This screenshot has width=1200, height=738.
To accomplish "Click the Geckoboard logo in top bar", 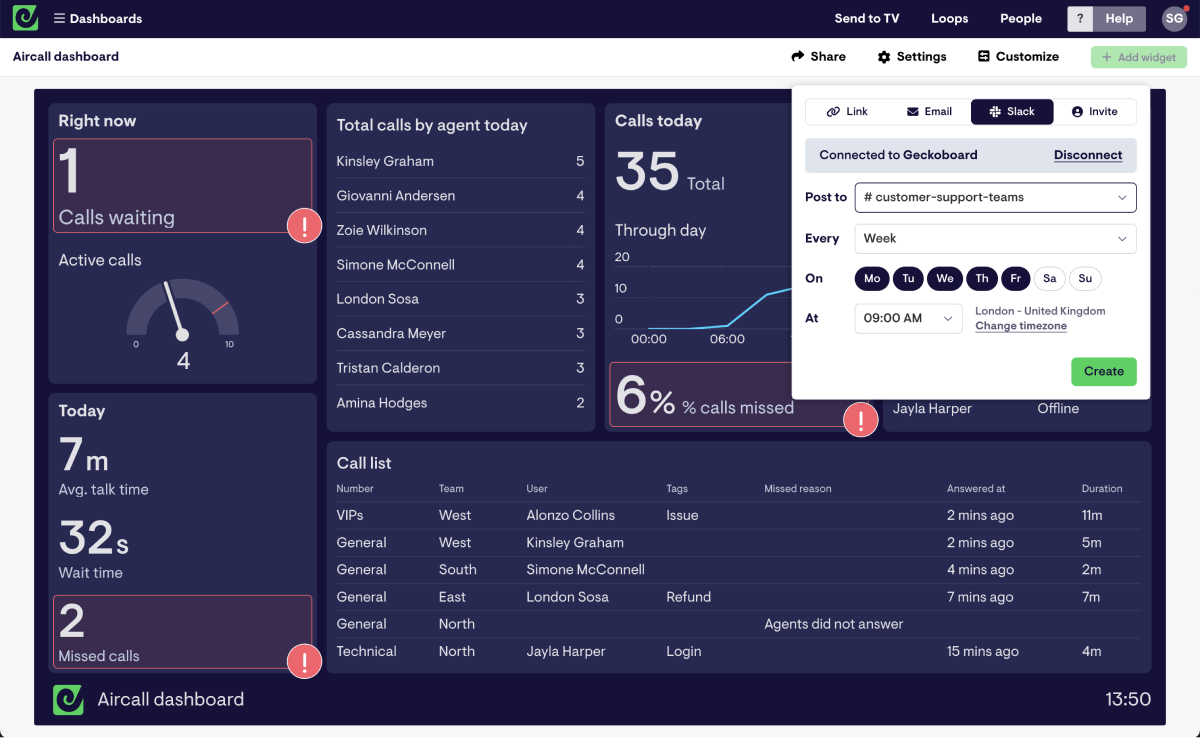I will pos(25,18).
